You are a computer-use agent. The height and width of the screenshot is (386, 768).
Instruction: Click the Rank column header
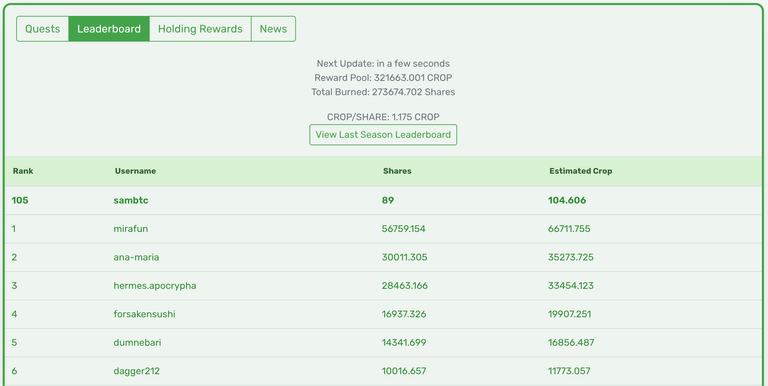[x=23, y=171]
